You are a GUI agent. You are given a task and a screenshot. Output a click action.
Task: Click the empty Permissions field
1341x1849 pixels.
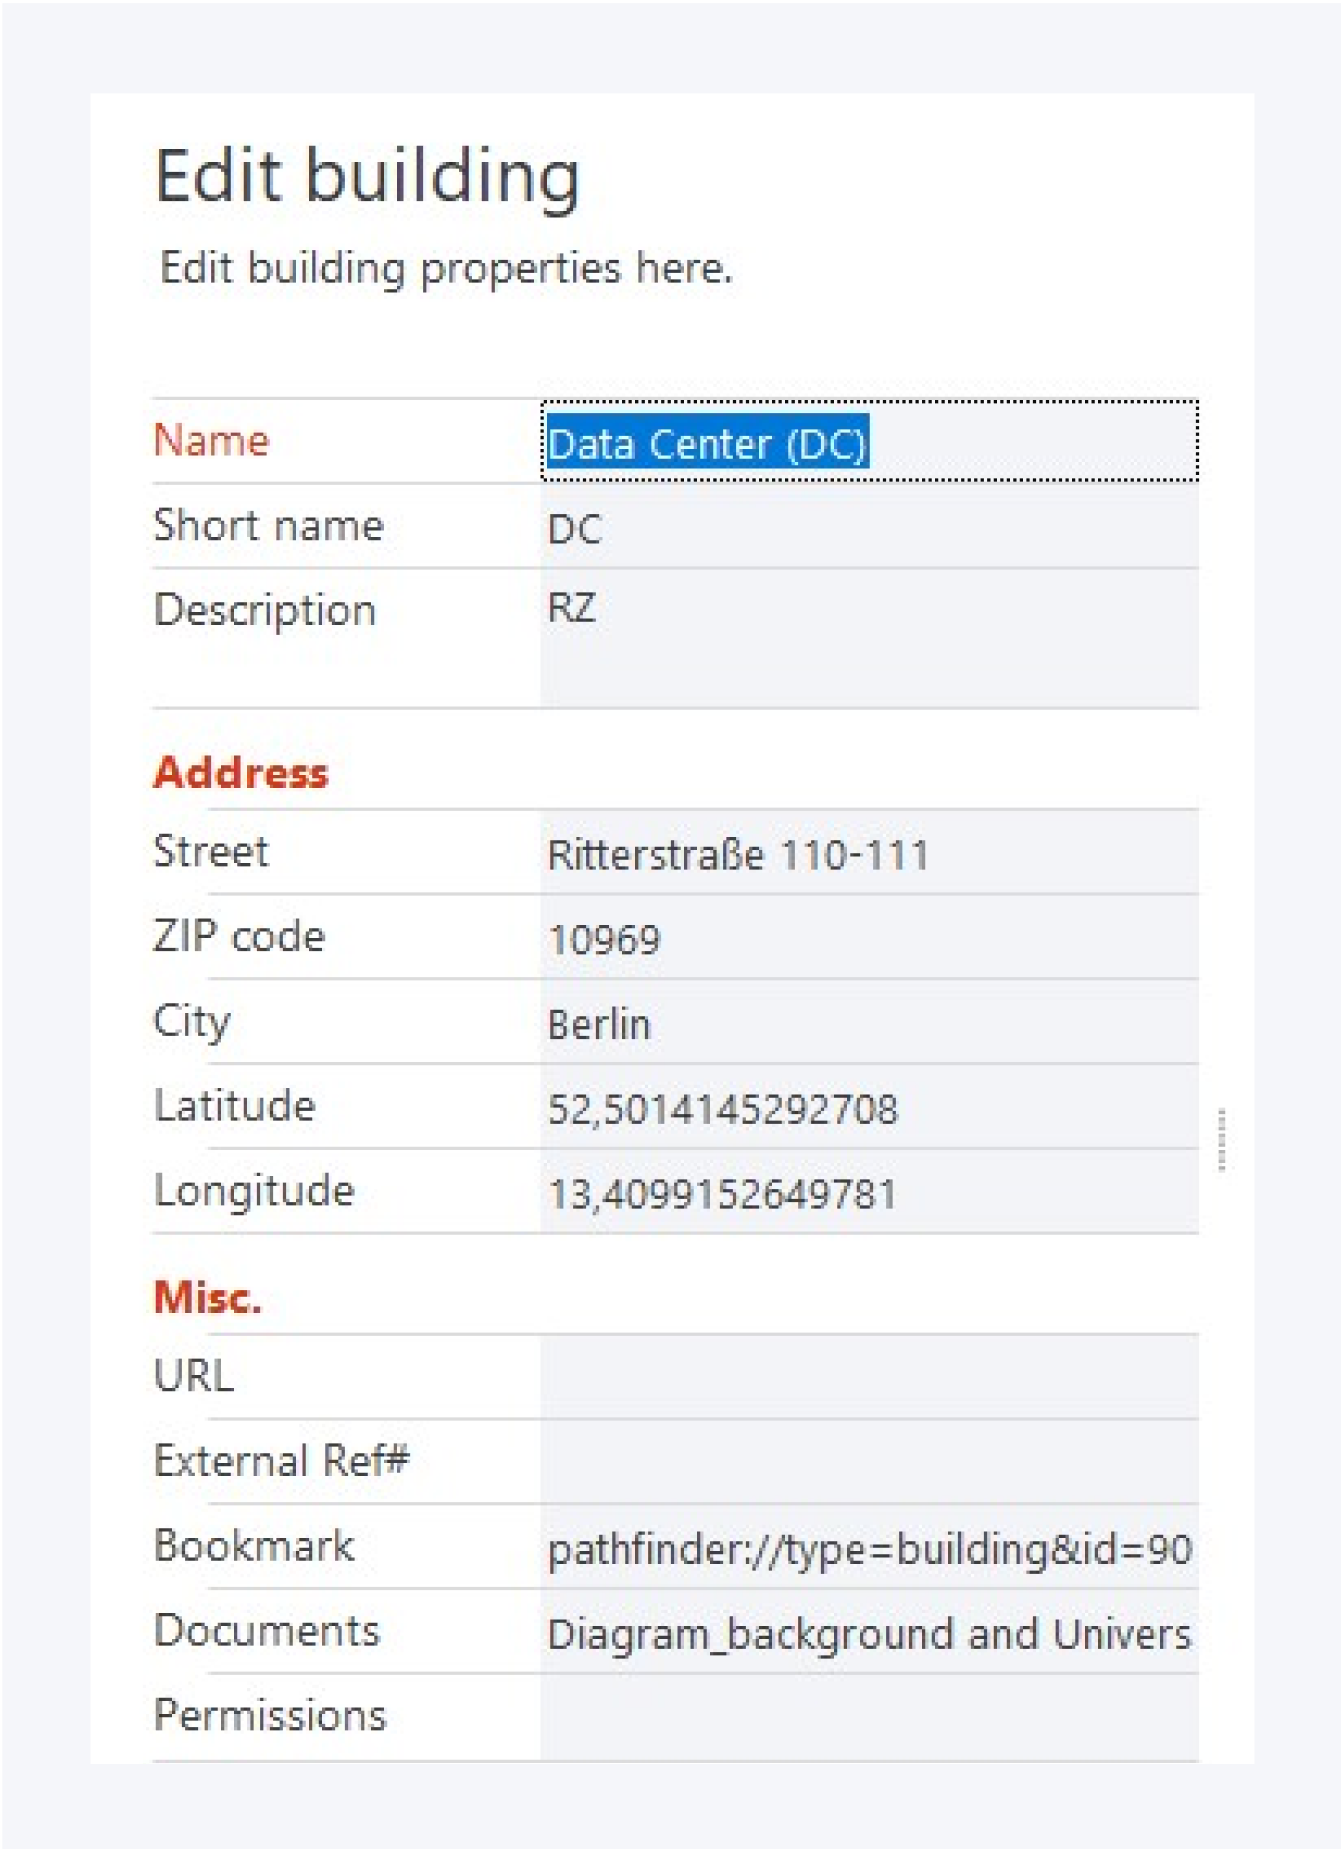[868, 1717]
